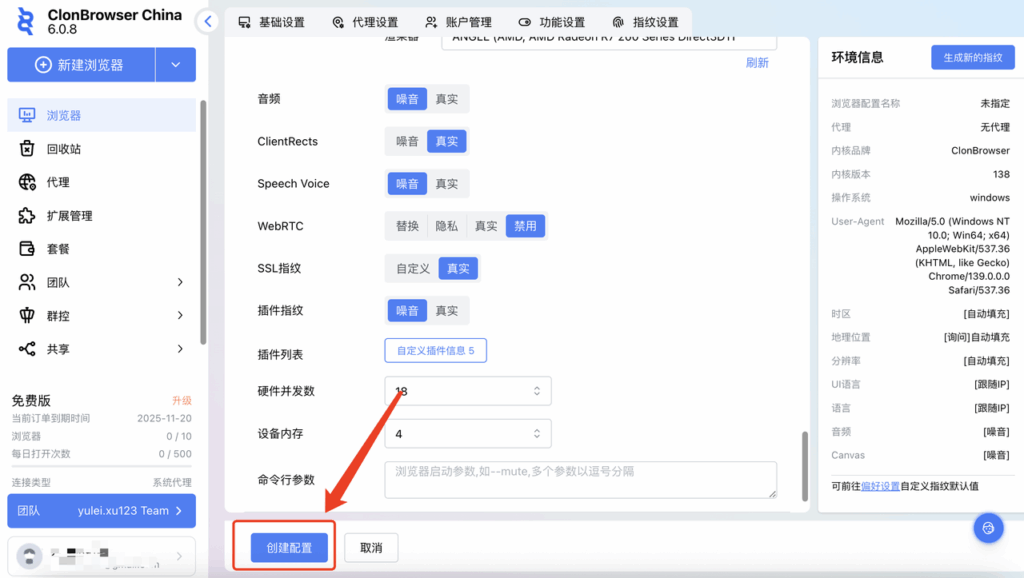Viewport: 1024px width, 578px height.
Task: Open the 群控 group control section
Action: pyautogui.click(x=60, y=316)
